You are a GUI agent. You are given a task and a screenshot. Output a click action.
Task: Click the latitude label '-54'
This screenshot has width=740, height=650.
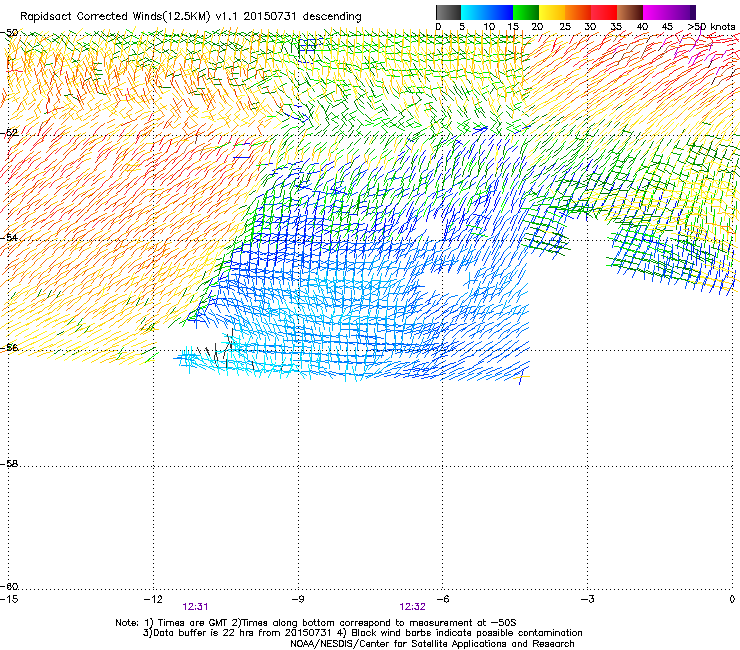pos(9,237)
